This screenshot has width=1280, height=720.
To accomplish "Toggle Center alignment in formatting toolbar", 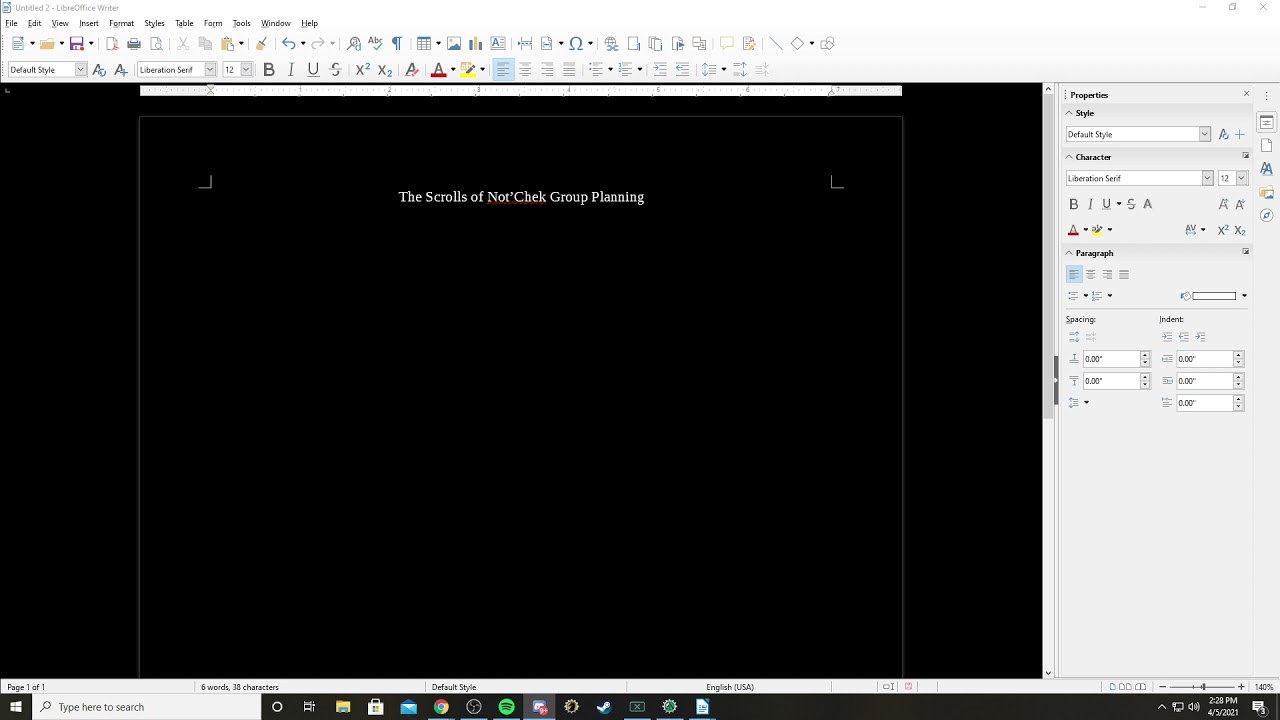I will pyautogui.click(x=525, y=69).
